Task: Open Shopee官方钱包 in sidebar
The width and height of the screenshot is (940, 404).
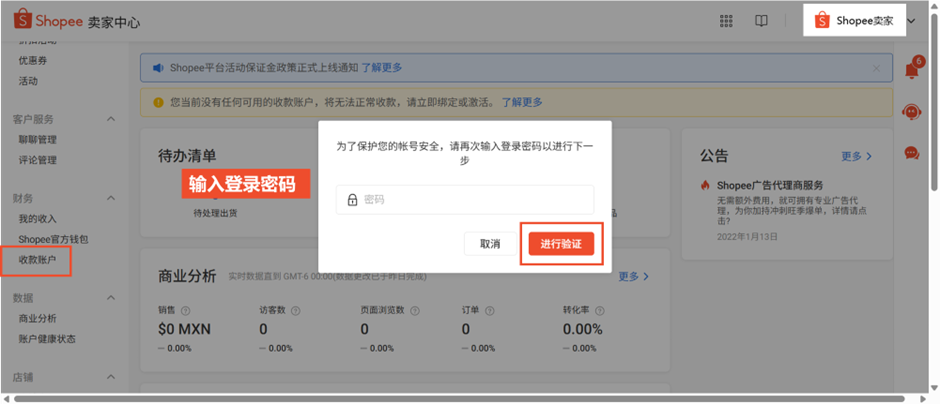Action: (x=54, y=239)
